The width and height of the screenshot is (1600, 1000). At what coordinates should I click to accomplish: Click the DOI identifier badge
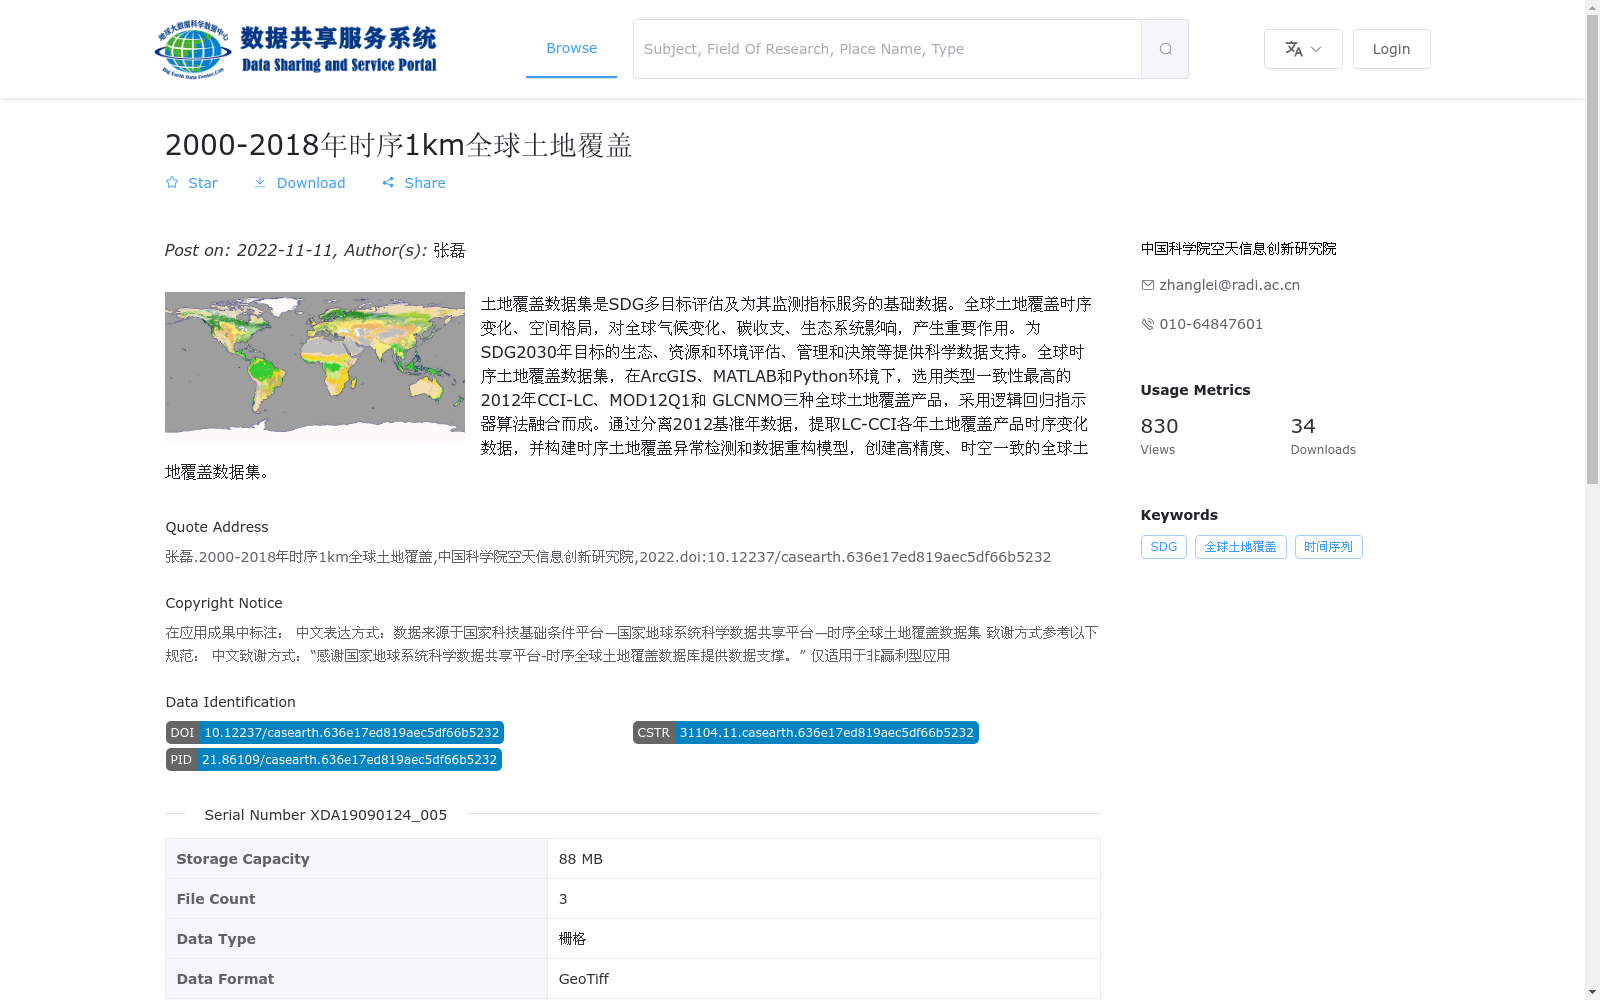point(334,733)
